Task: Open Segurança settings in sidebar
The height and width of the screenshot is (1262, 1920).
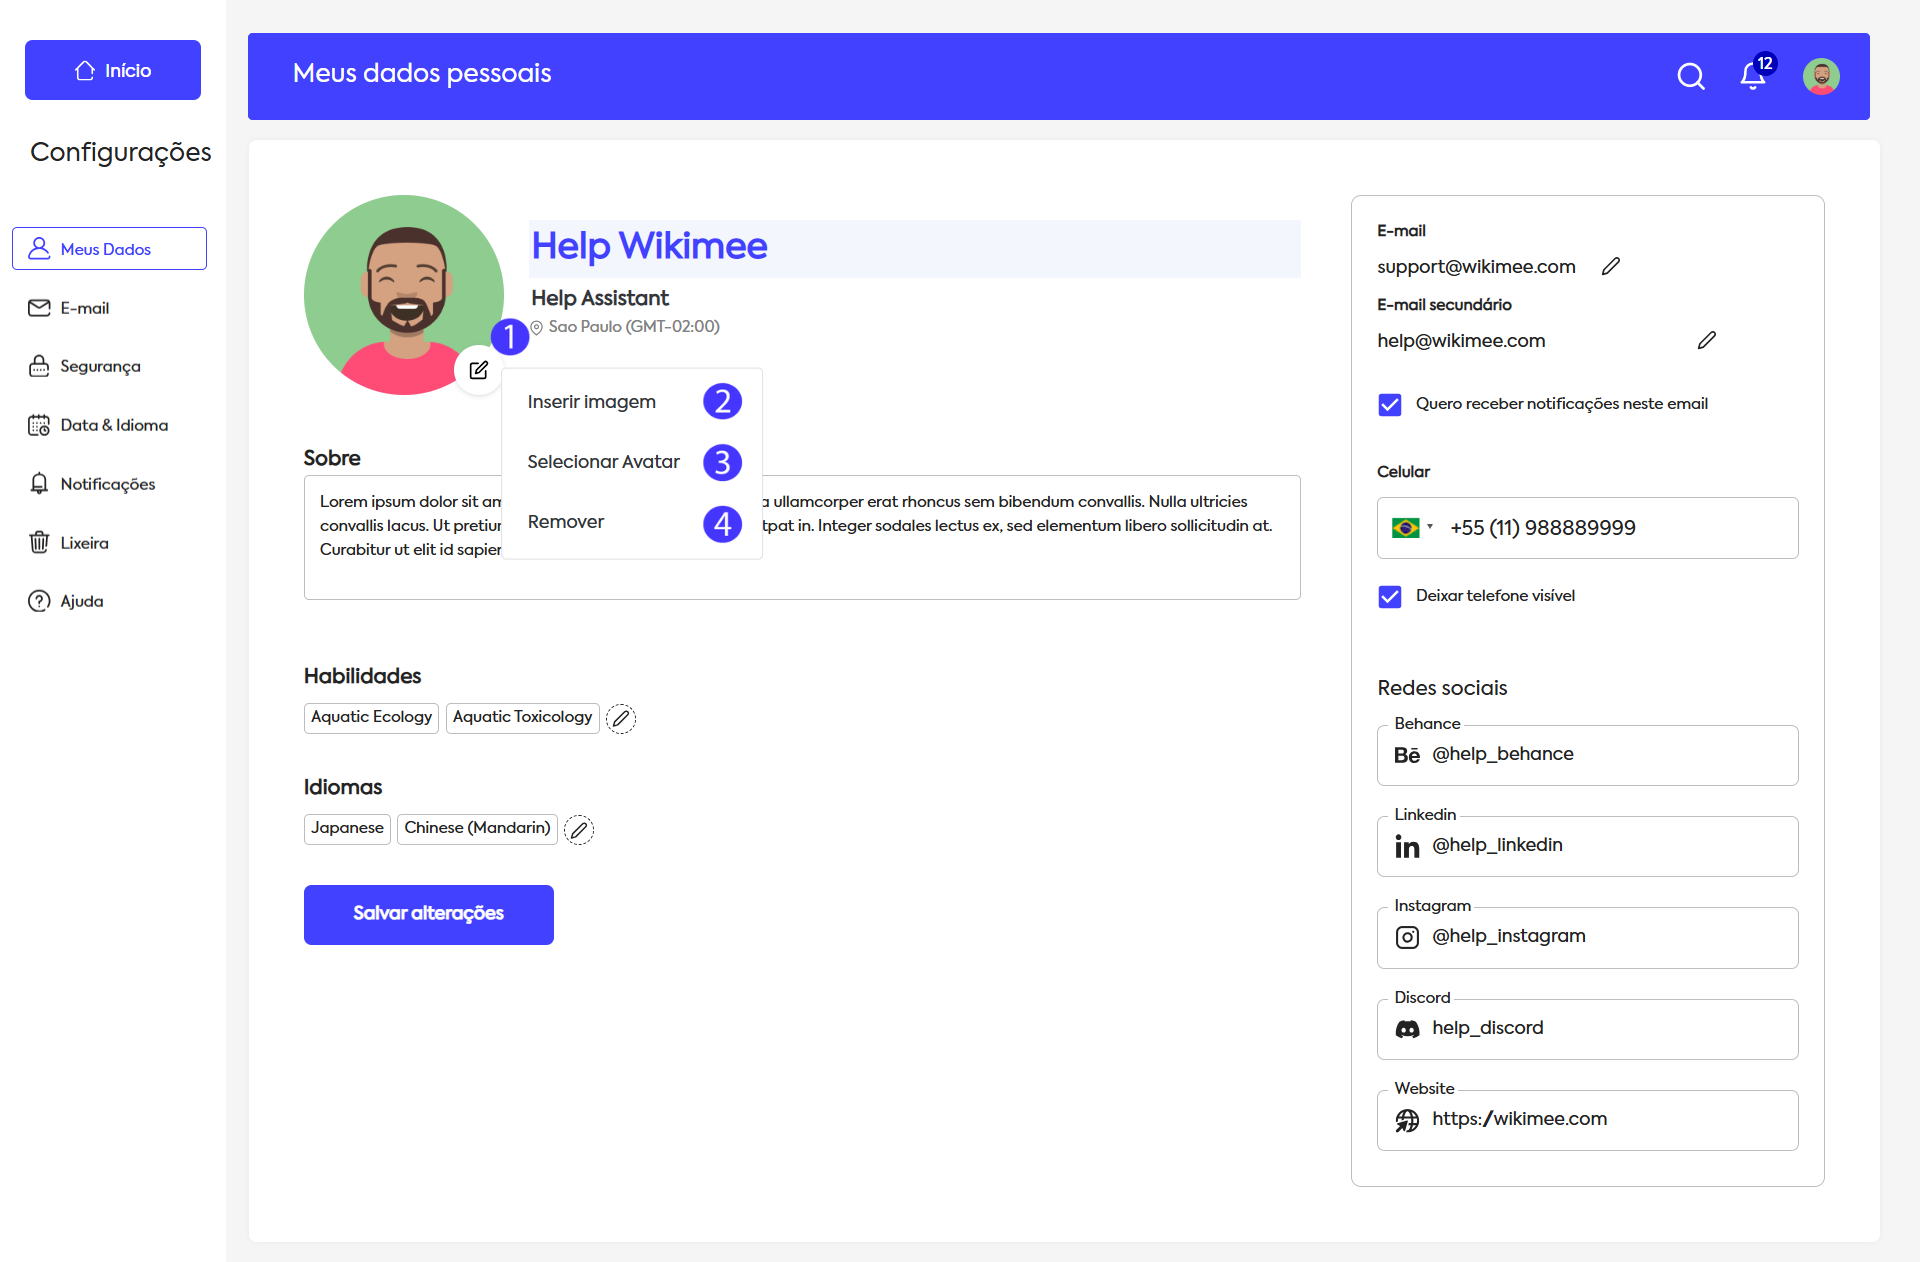Action: pyautogui.click(x=100, y=366)
